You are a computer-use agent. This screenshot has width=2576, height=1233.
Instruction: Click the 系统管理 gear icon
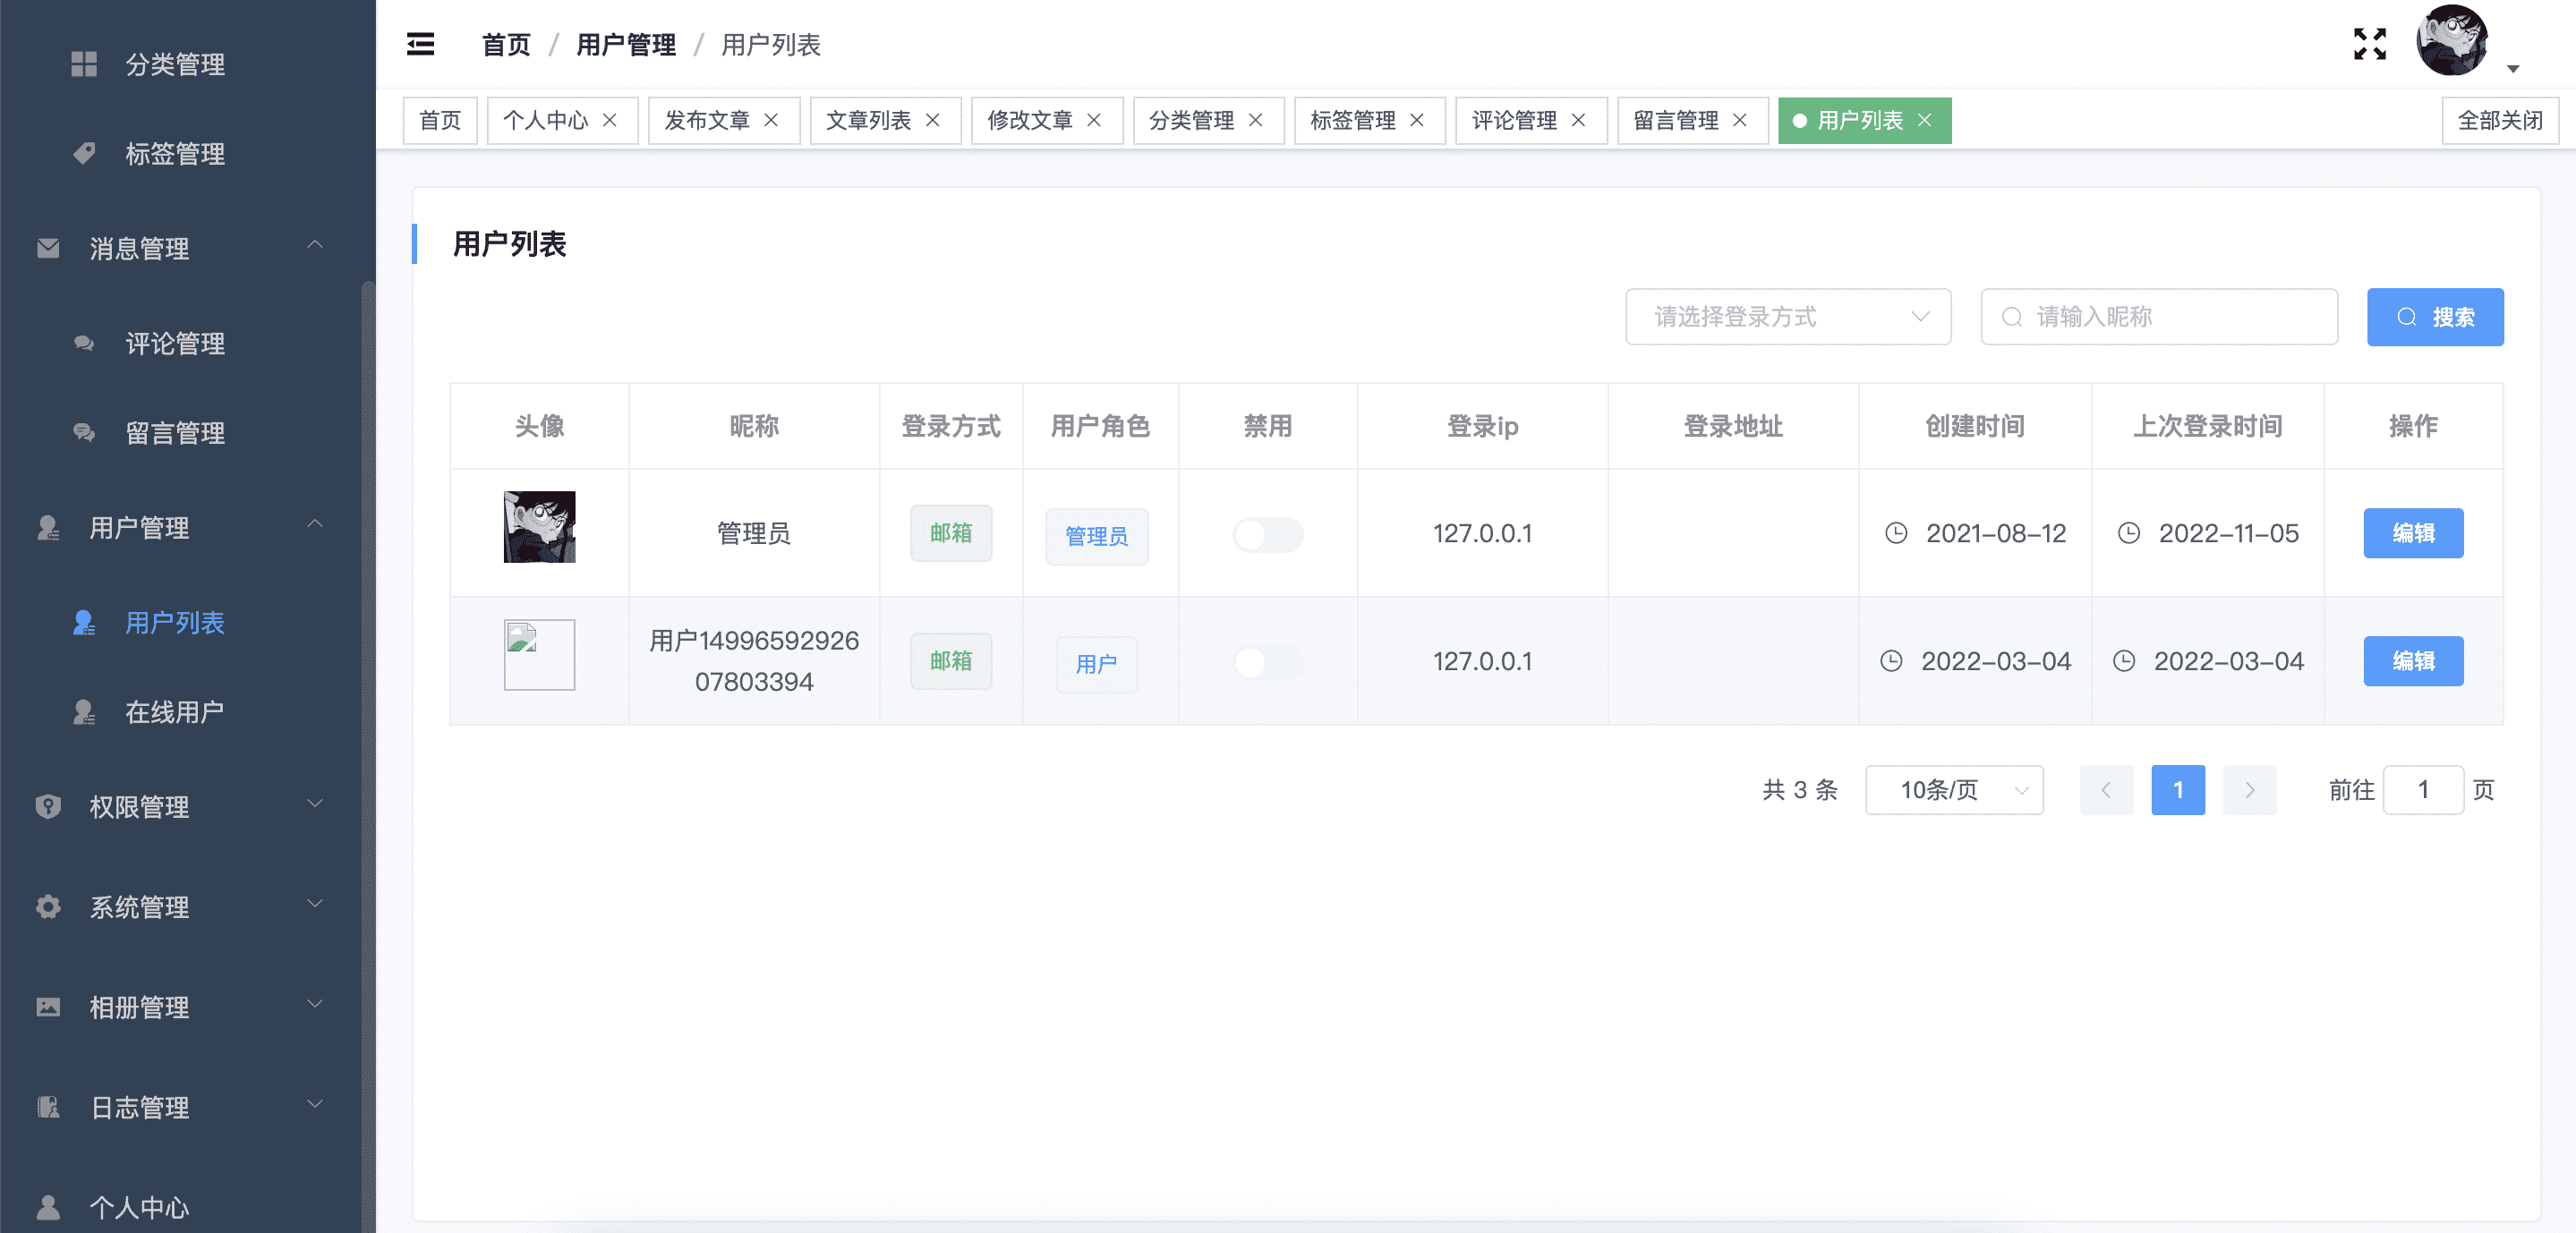click(48, 906)
